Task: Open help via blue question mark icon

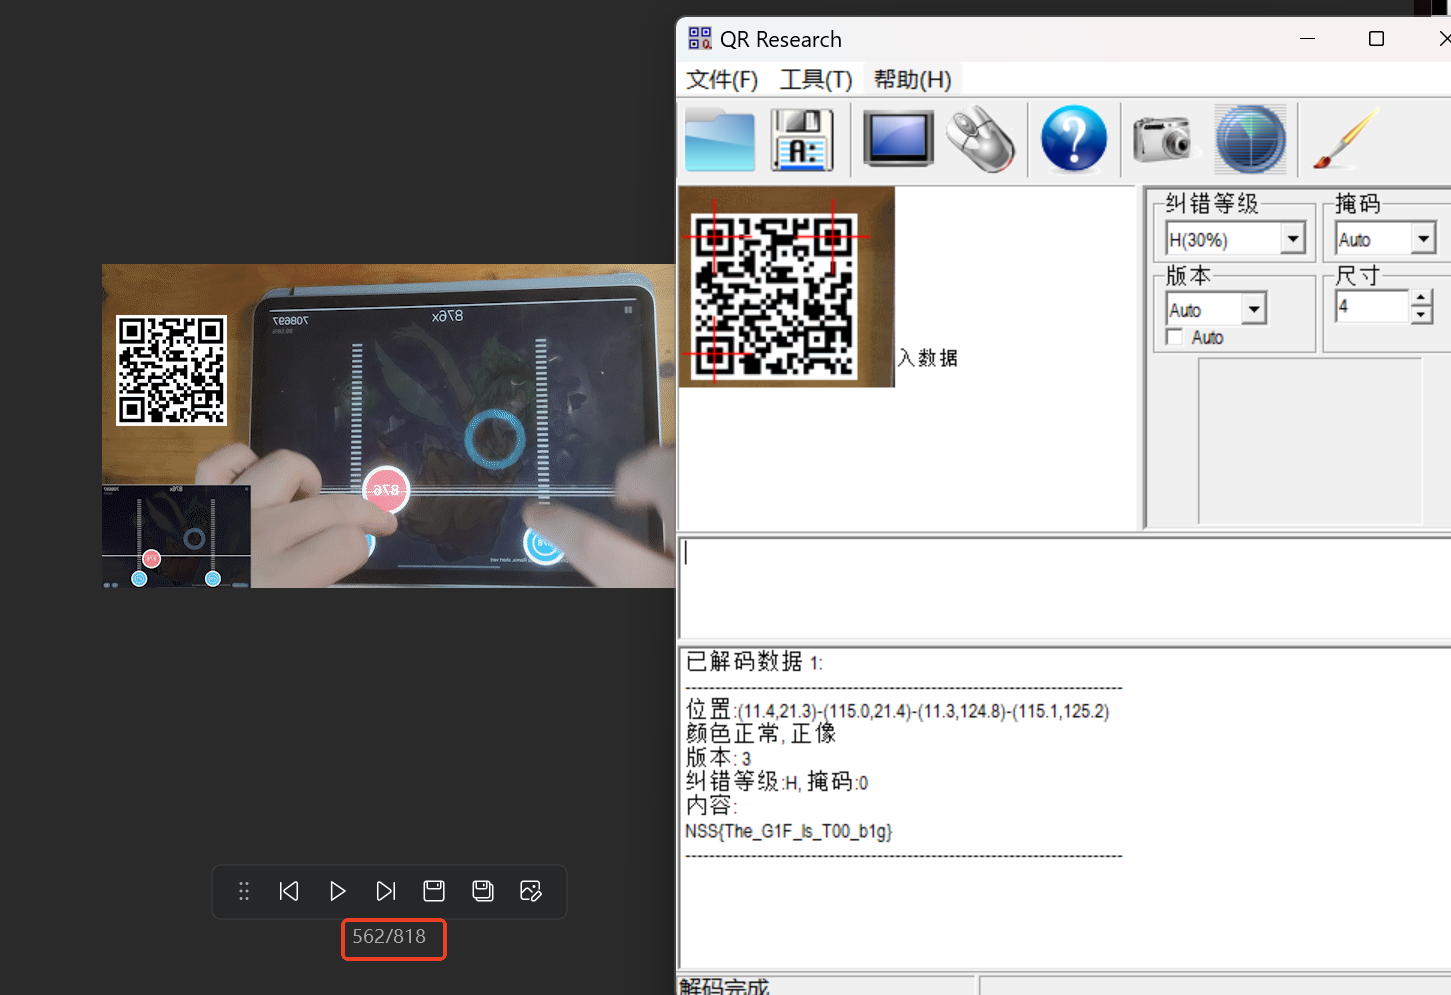Action: 1073,139
